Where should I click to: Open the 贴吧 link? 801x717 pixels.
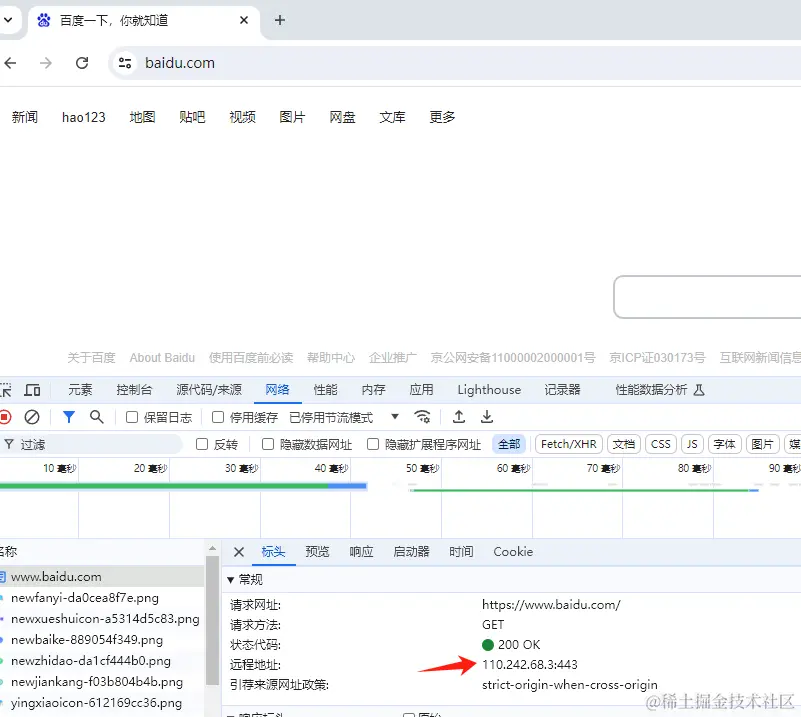(192, 117)
